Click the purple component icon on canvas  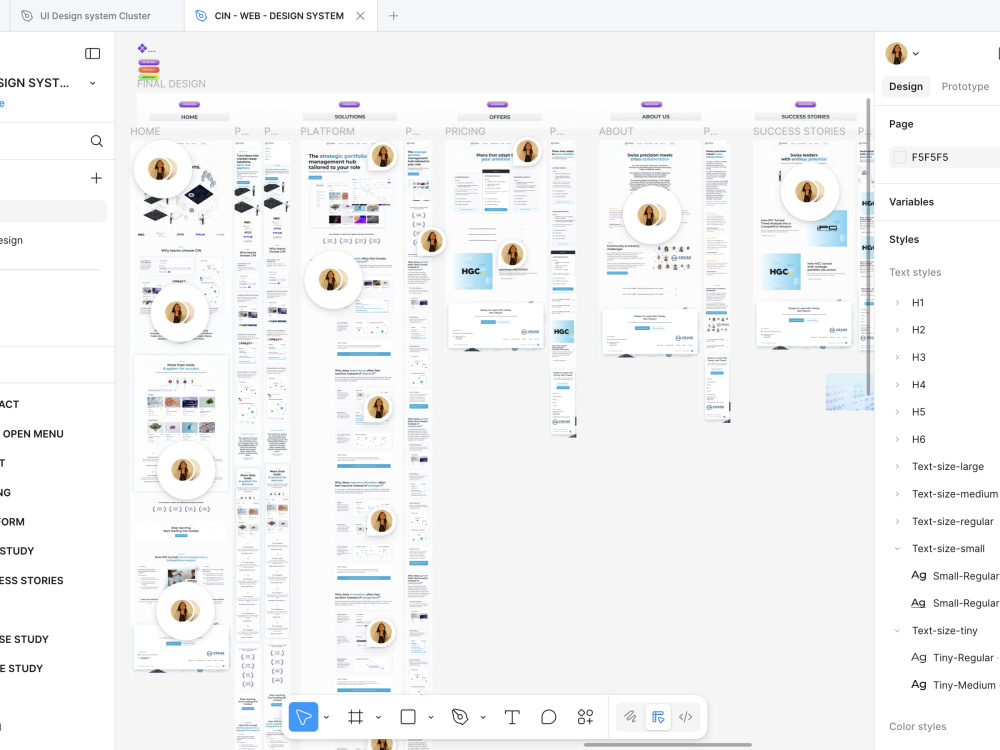click(142, 48)
